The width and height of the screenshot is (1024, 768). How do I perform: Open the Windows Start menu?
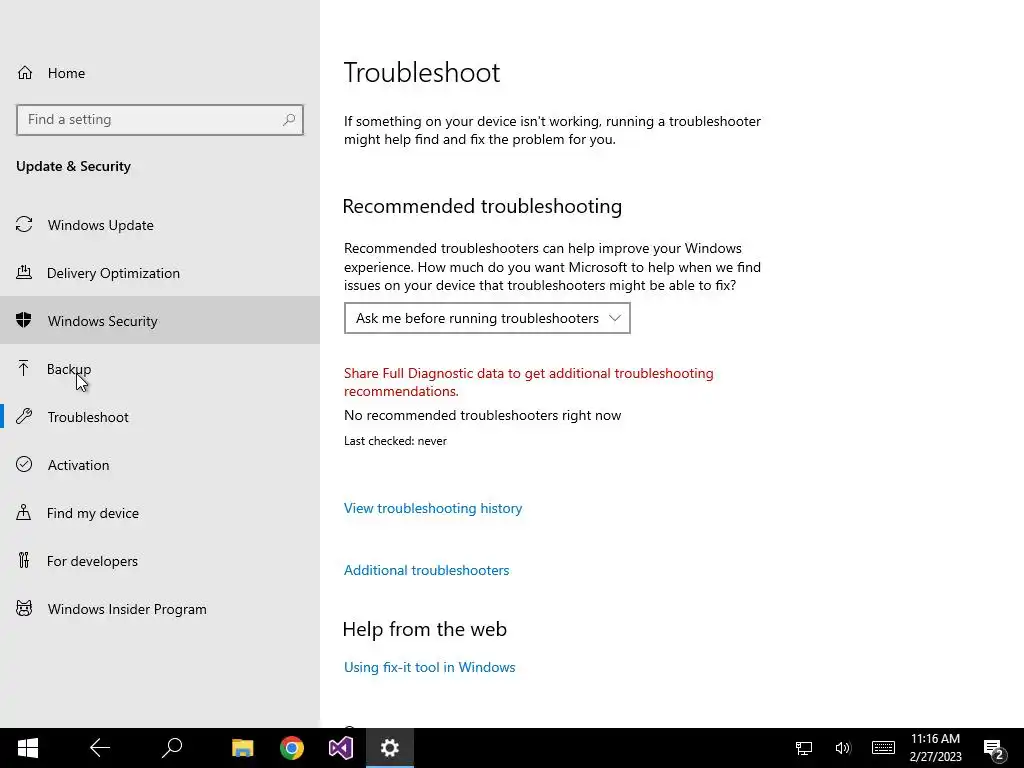27,748
